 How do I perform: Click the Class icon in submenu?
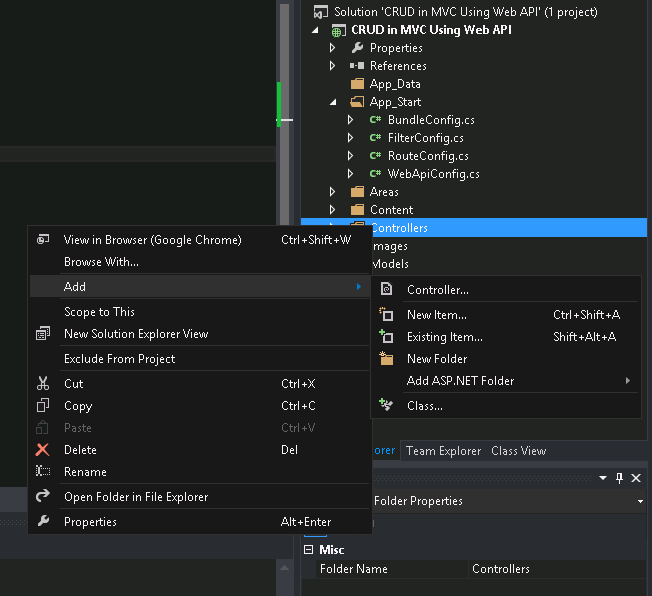[386, 405]
